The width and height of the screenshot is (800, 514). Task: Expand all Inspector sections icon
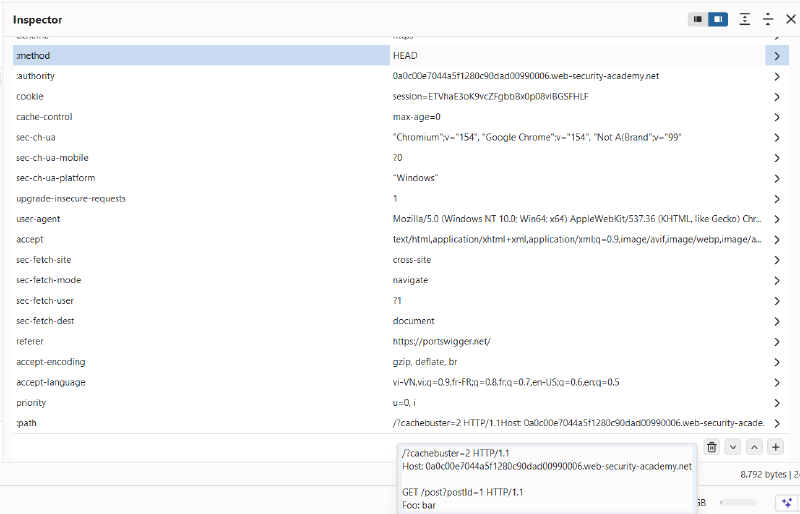click(x=745, y=19)
